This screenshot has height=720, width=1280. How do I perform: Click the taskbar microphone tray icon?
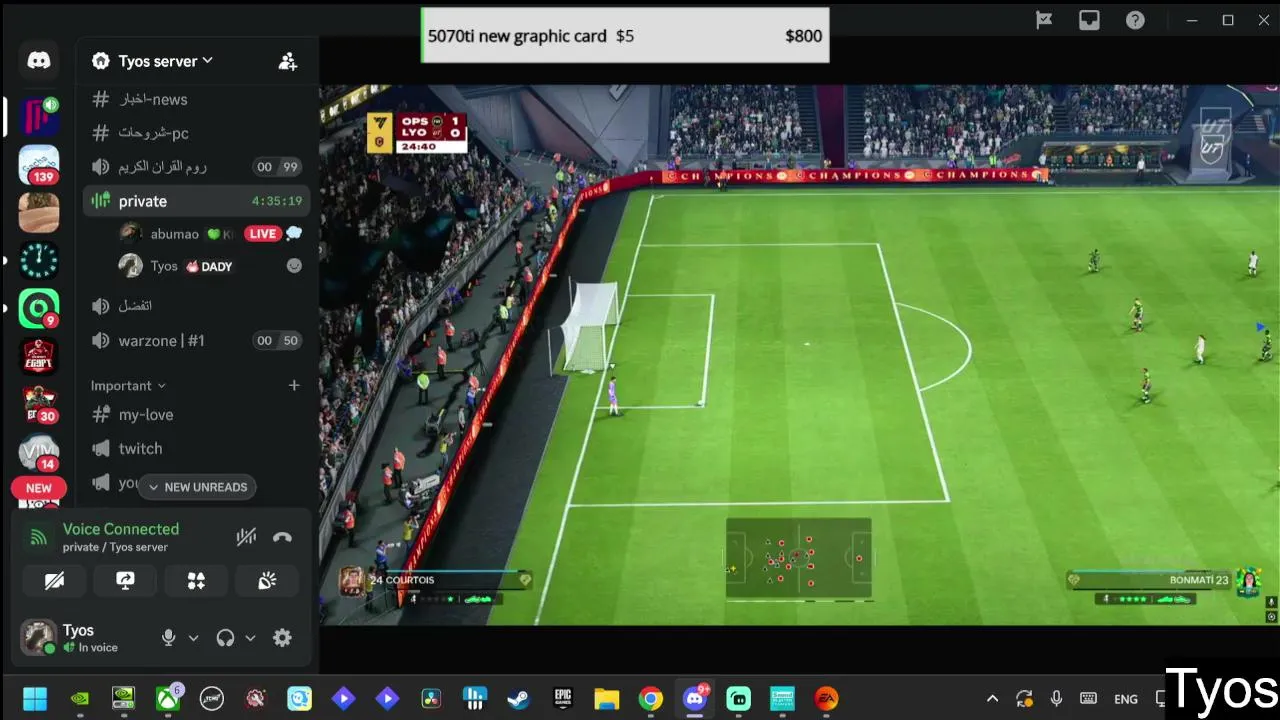(x=1056, y=699)
